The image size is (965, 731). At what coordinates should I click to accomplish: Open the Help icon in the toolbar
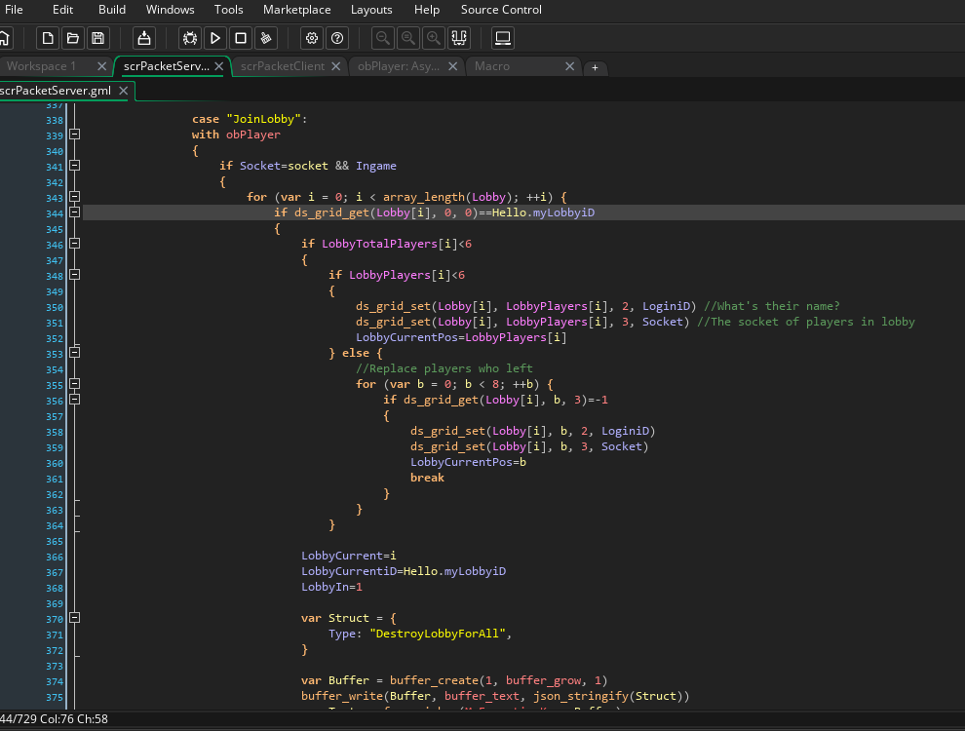click(x=336, y=38)
